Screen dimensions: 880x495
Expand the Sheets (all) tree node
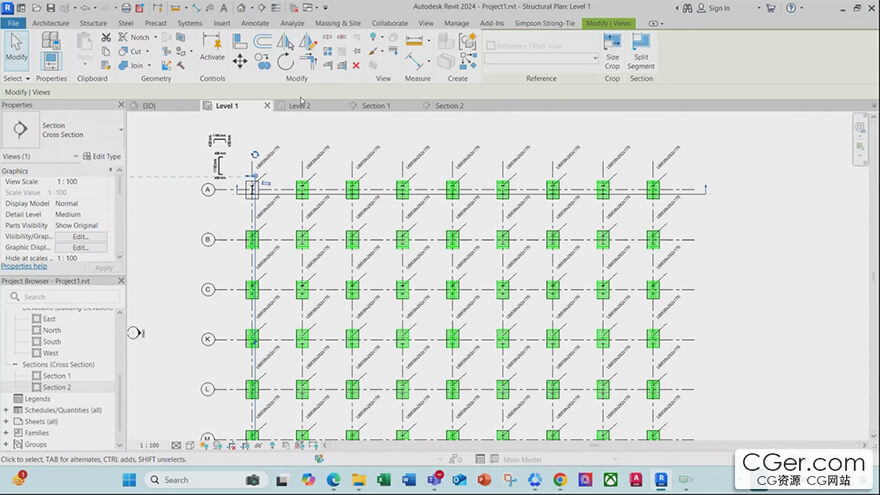pyautogui.click(x=6, y=422)
